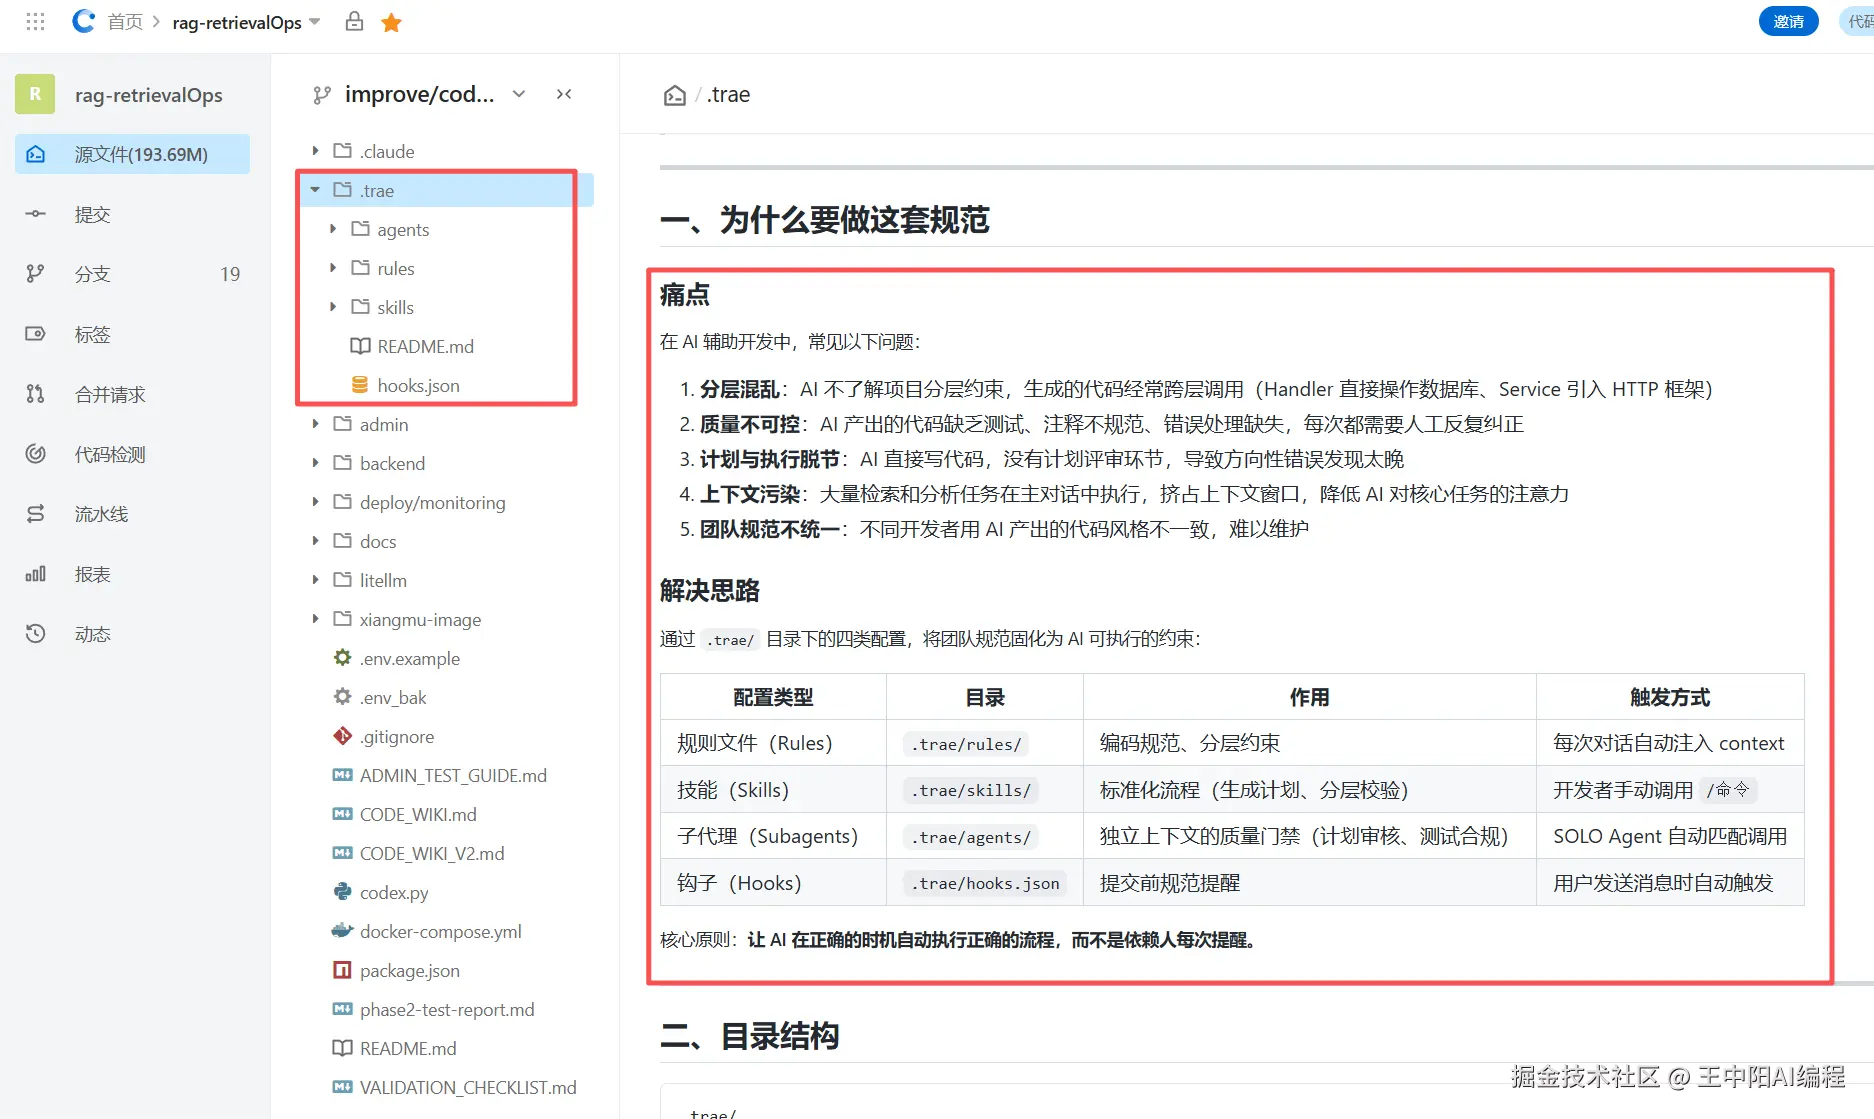Collapse the file tree panel

coord(564,94)
